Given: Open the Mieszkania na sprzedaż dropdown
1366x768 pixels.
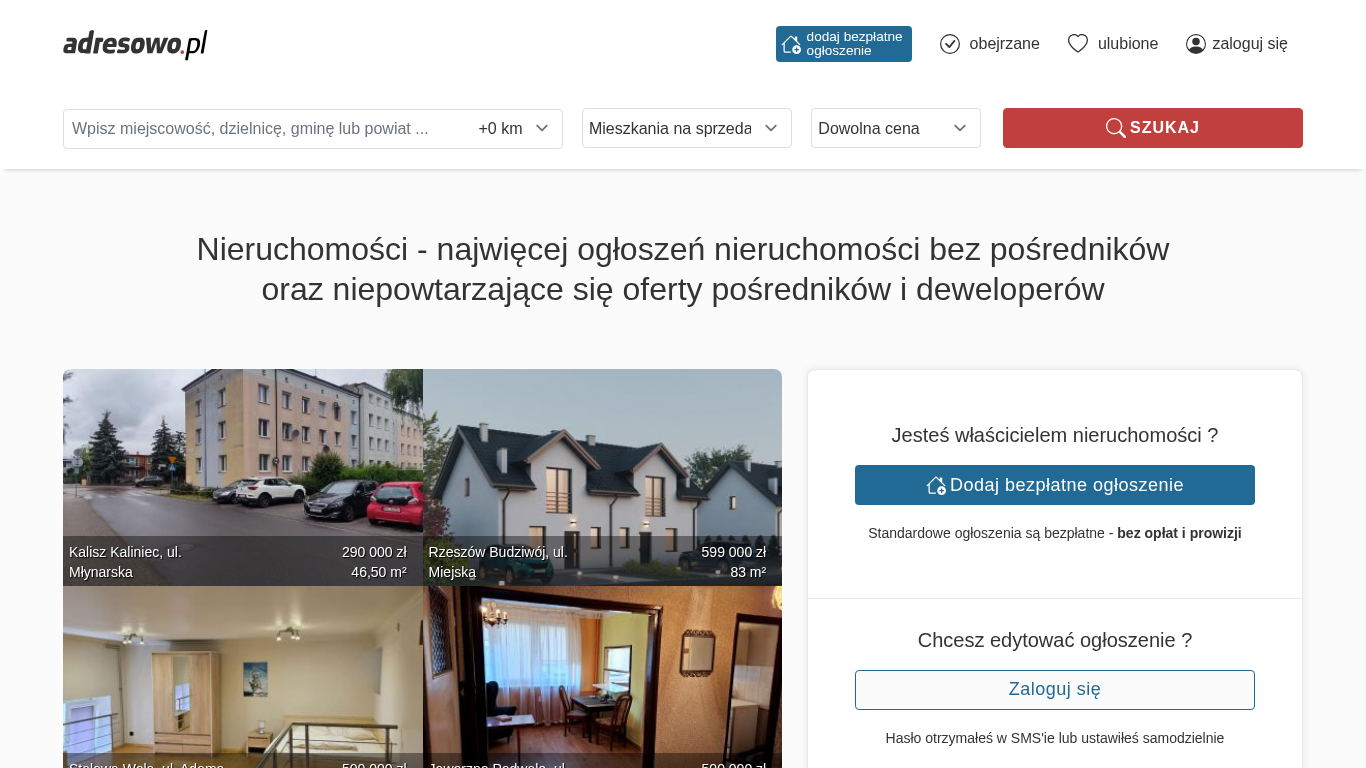Looking at the screenshot, I should point(686,128).
